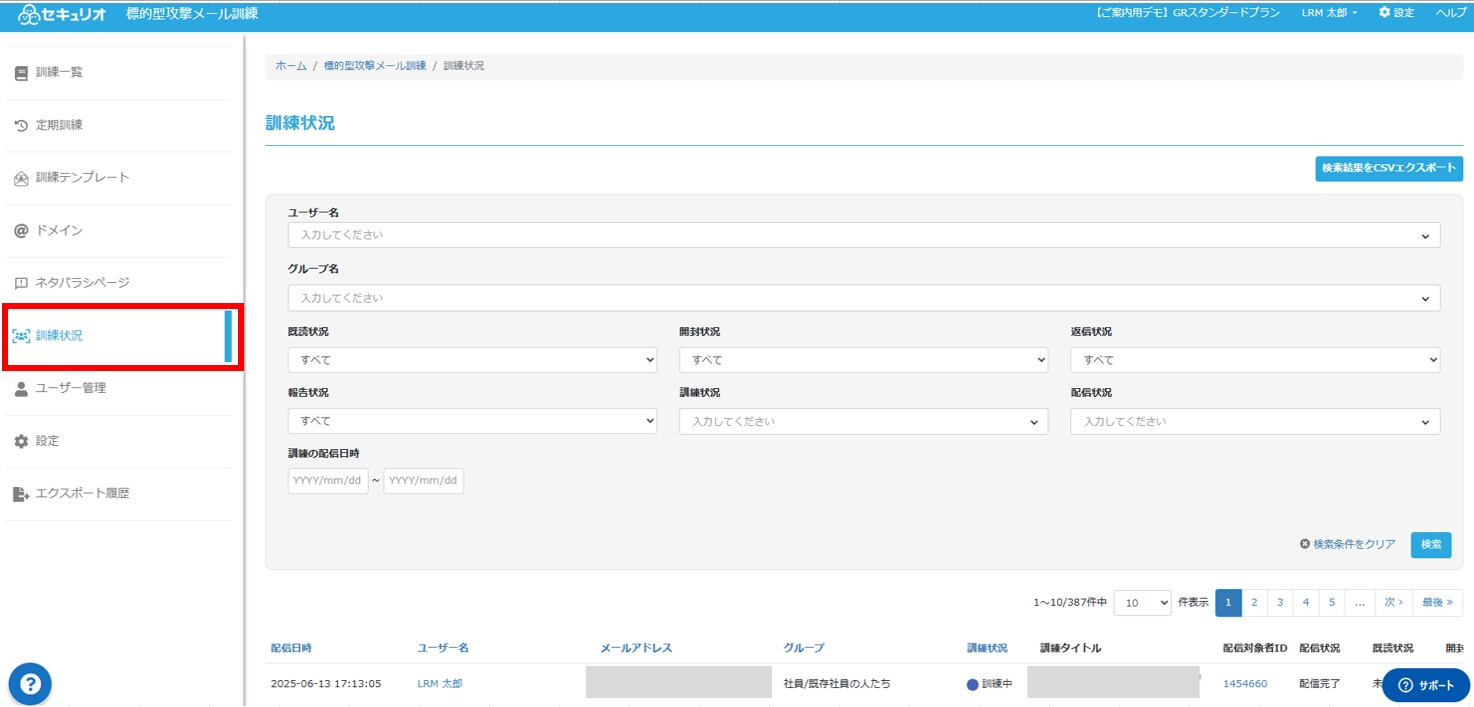Click the blue 検索 button
Viewport: 1474px width, 707px height.
pos(1431,544)
